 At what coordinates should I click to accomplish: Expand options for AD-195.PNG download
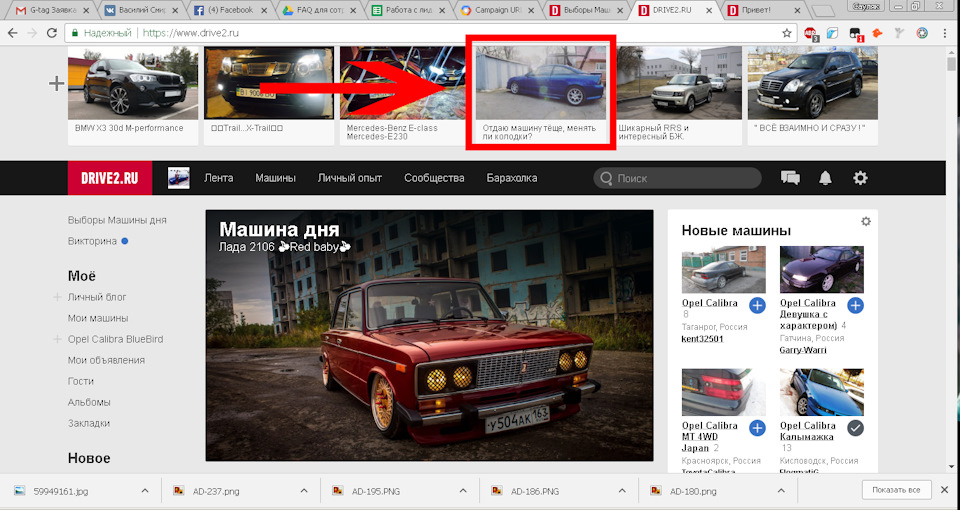(463, 491)
